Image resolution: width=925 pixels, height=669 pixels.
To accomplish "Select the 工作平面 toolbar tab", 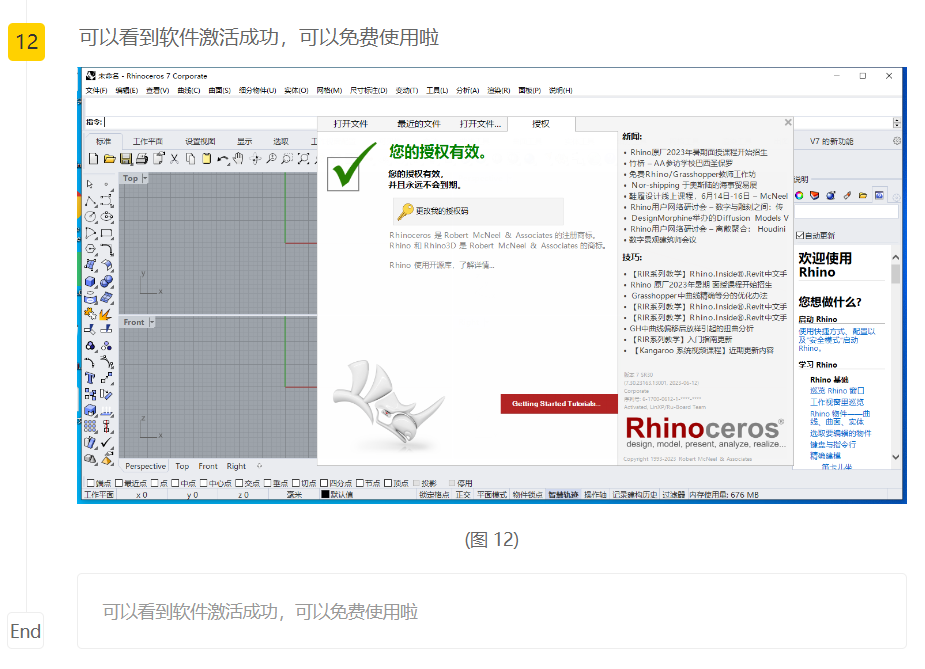I will [147, 142].
